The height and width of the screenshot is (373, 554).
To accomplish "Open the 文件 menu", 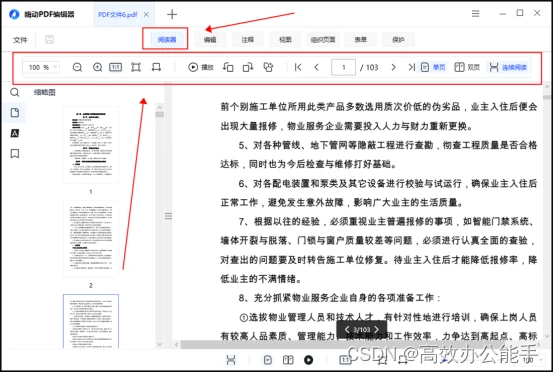I will click(x=20, y=40).
